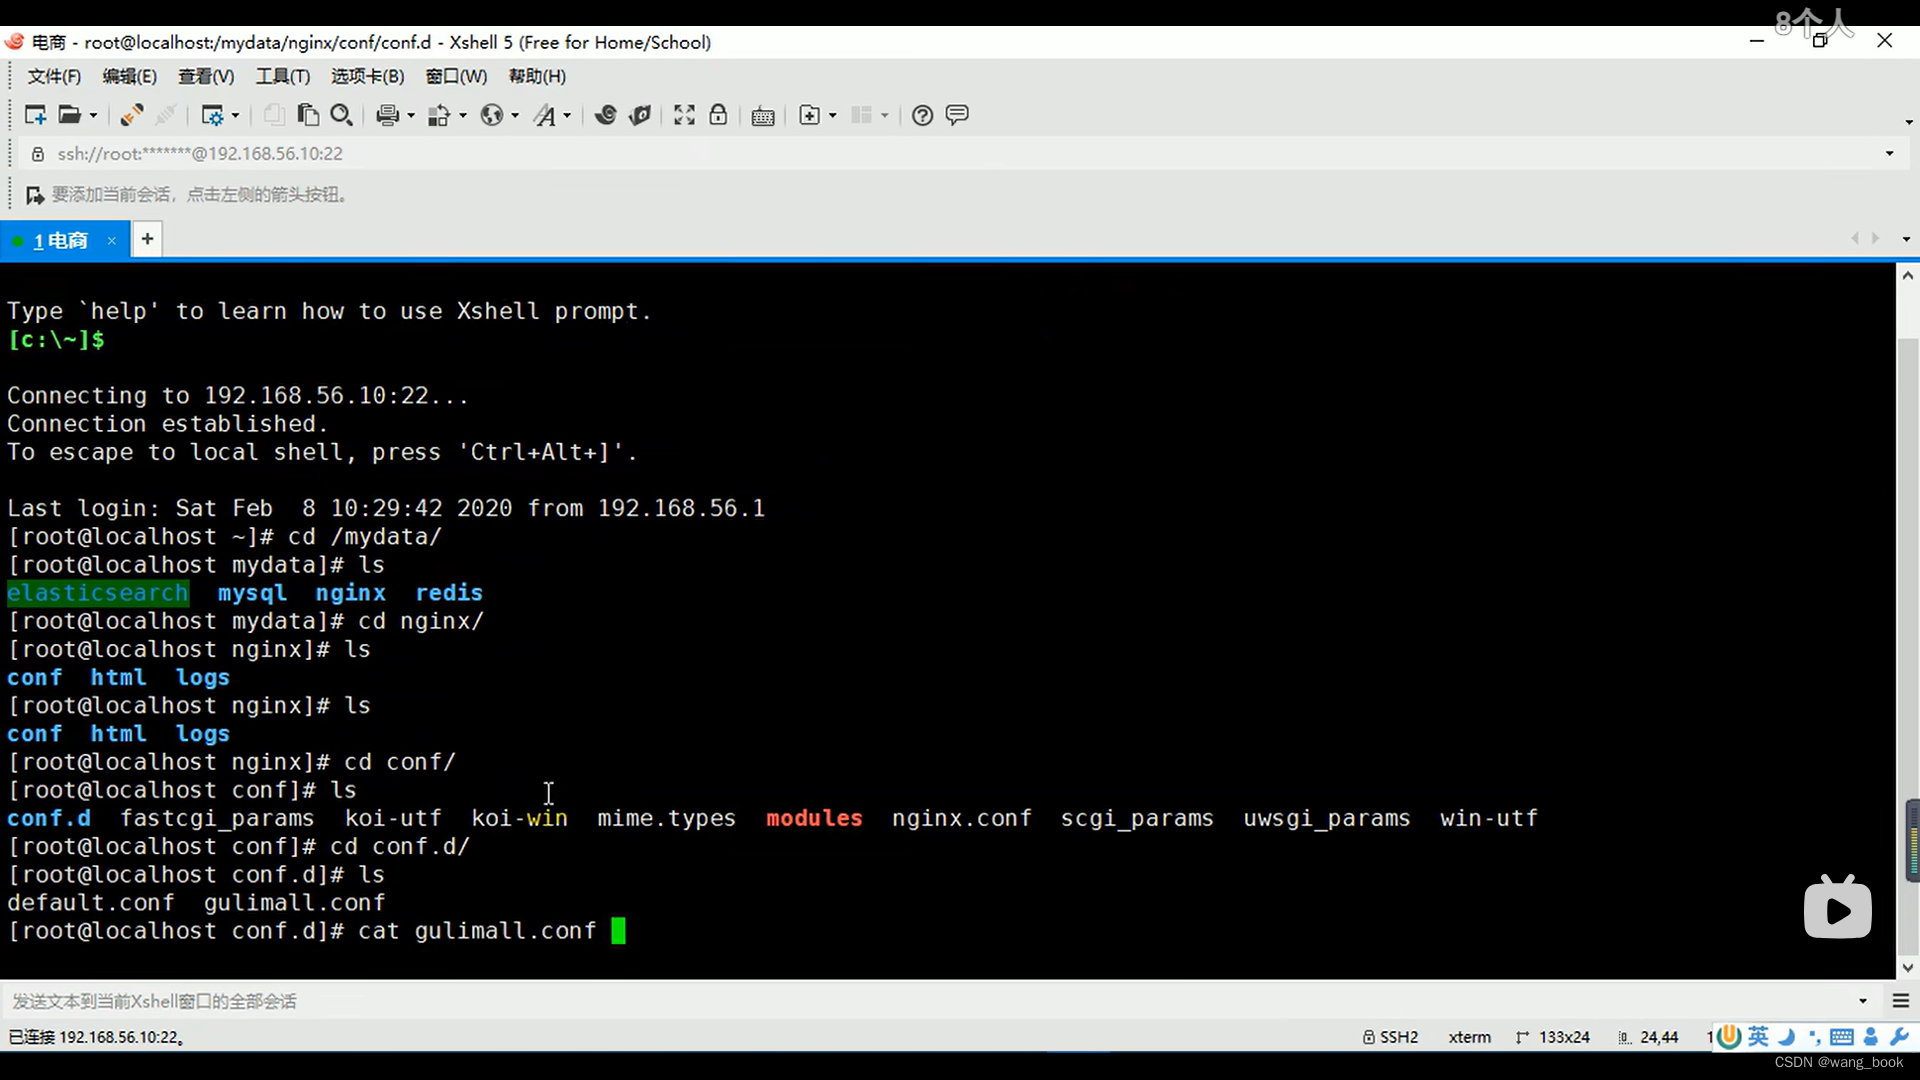The image size is (1920, 1080).
Task: Open the 文件(F) menu
Action: click(54, 76)
